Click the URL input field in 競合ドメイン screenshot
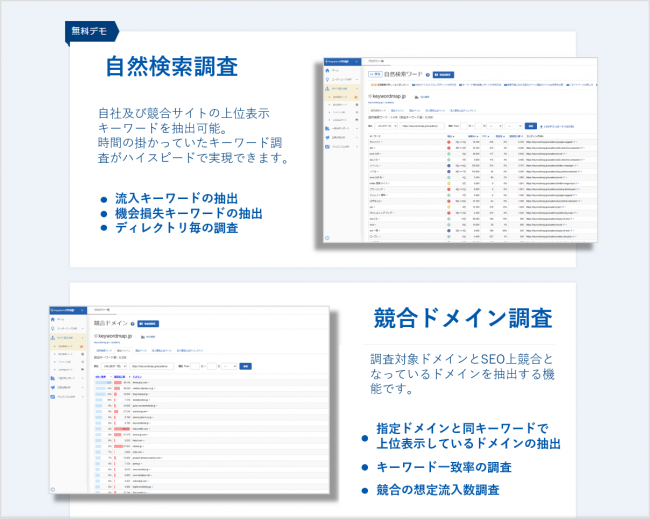The image size is (650, 519). 151,366
